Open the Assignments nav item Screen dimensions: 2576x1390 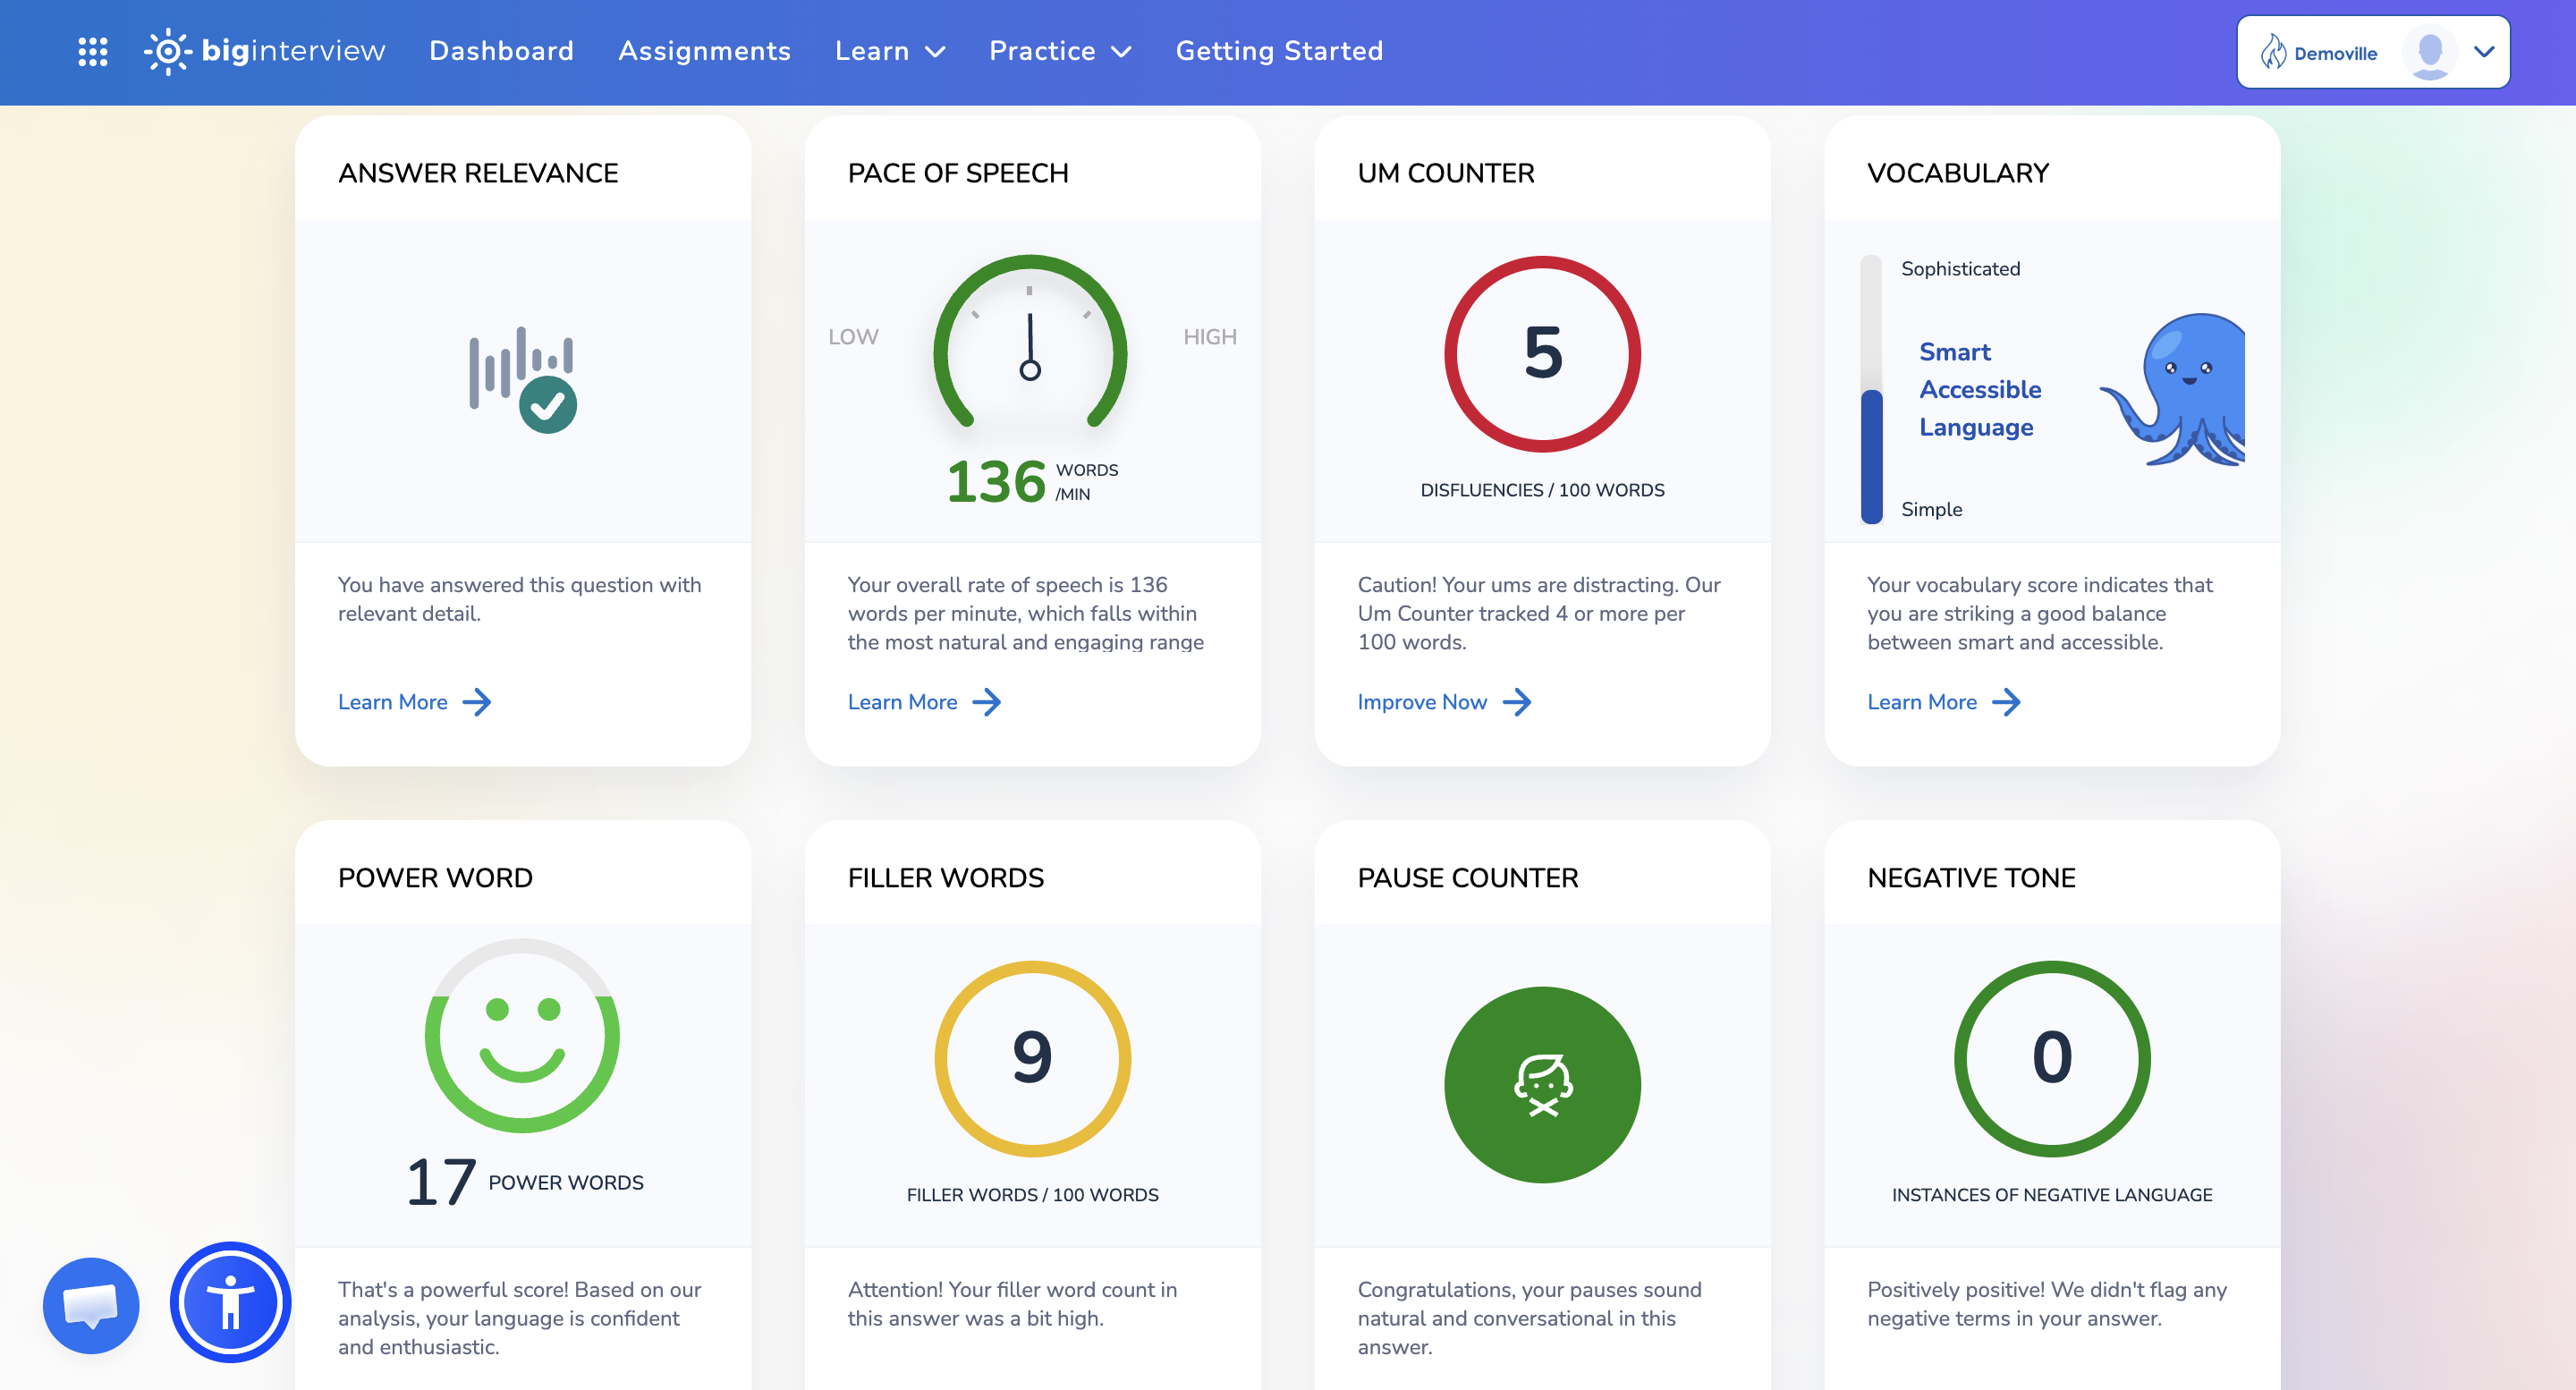704,51
